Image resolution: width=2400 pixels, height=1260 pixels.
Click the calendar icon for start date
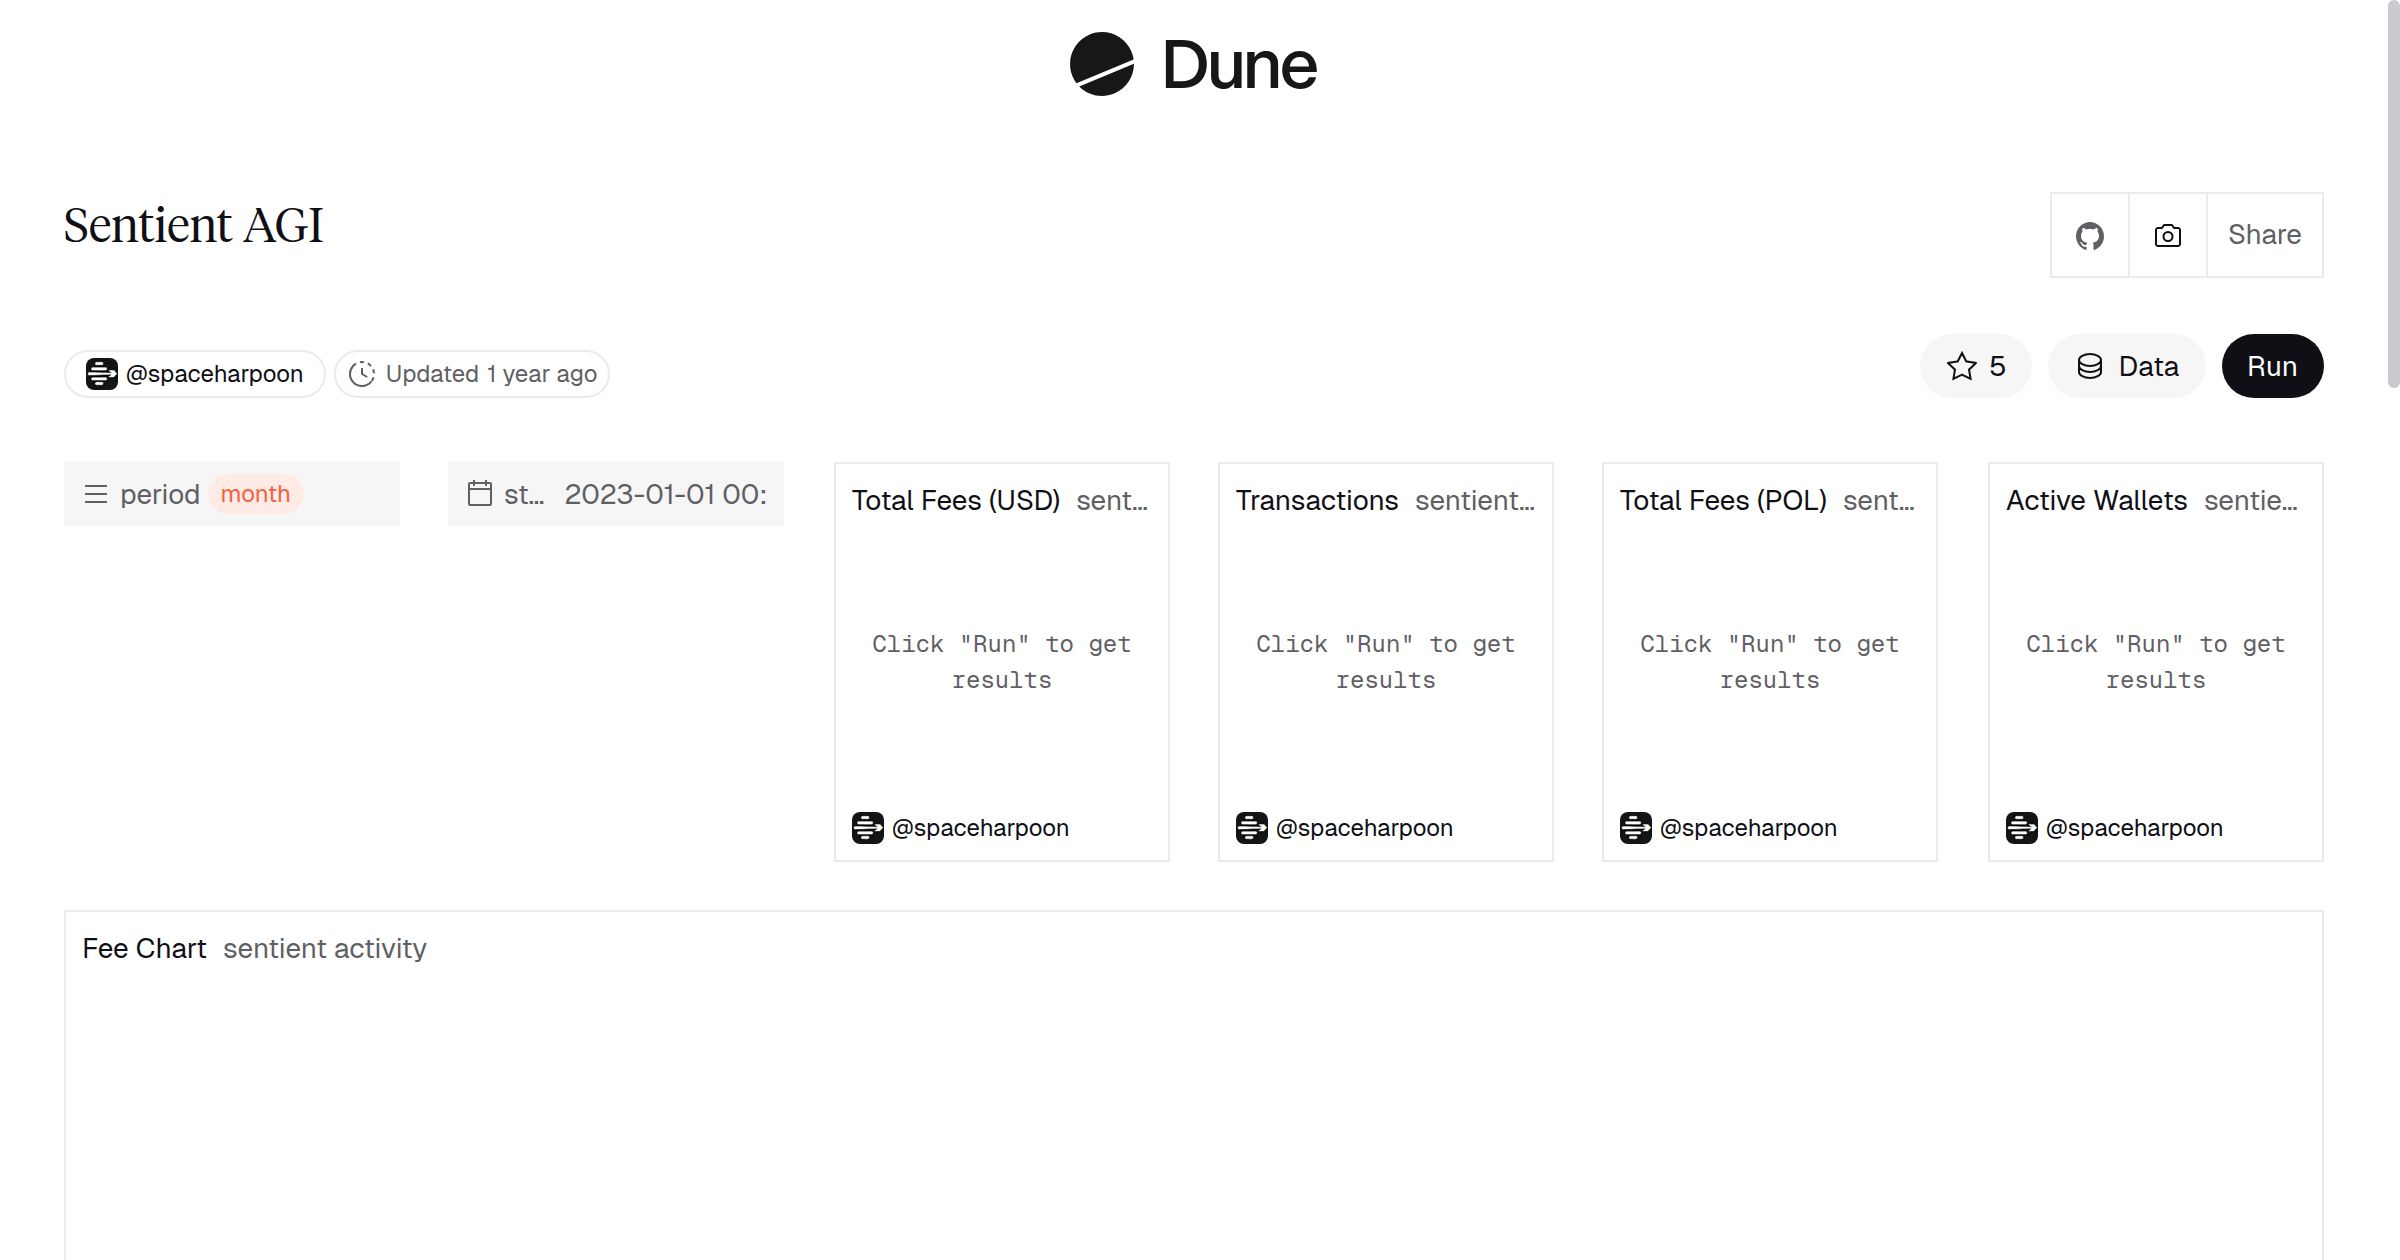coord(480,494)
